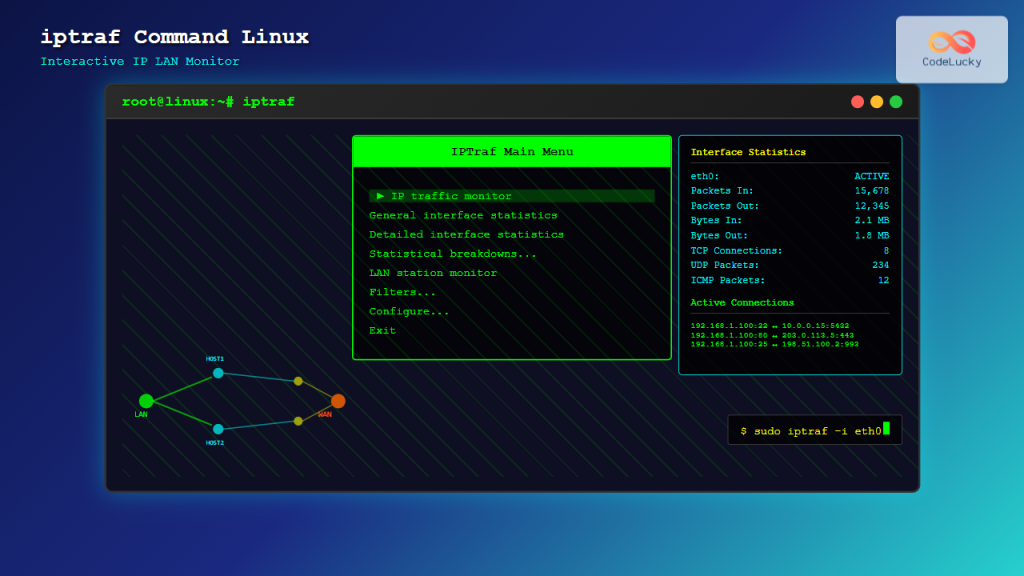Click the lower yellow router junction node

pyautogui.click(x=297, y=421)
